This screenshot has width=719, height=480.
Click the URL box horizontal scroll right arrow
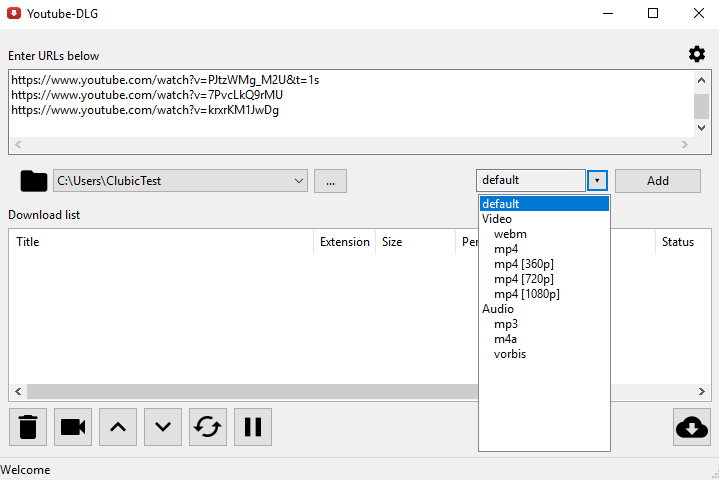point(685,144)
